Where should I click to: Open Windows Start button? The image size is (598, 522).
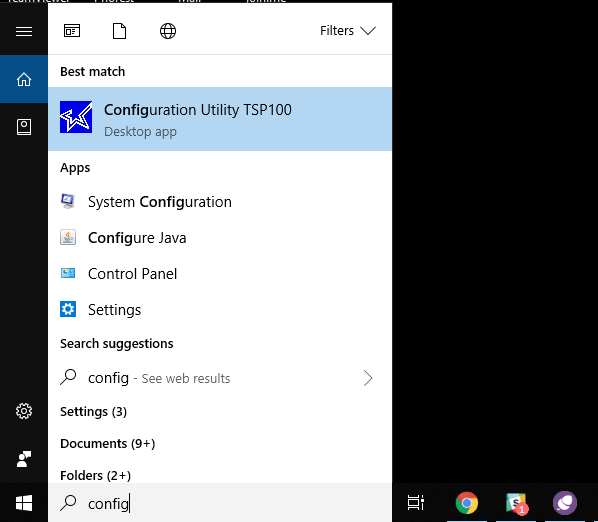coord(24,503)
